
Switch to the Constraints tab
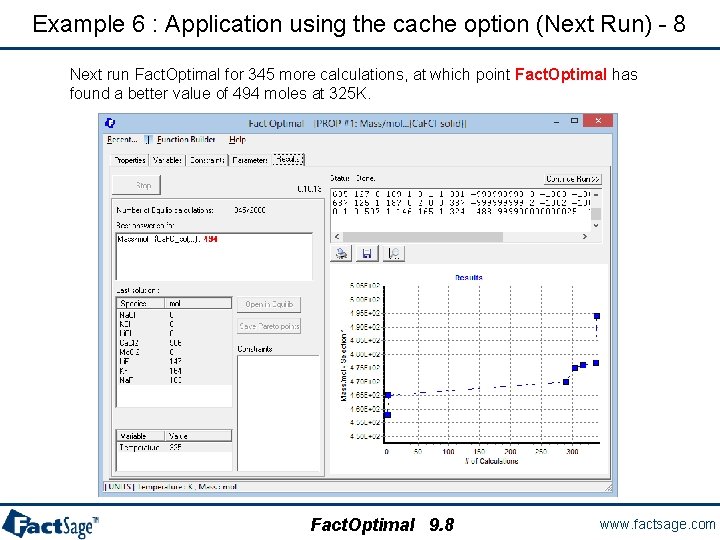tap(207, 160)
